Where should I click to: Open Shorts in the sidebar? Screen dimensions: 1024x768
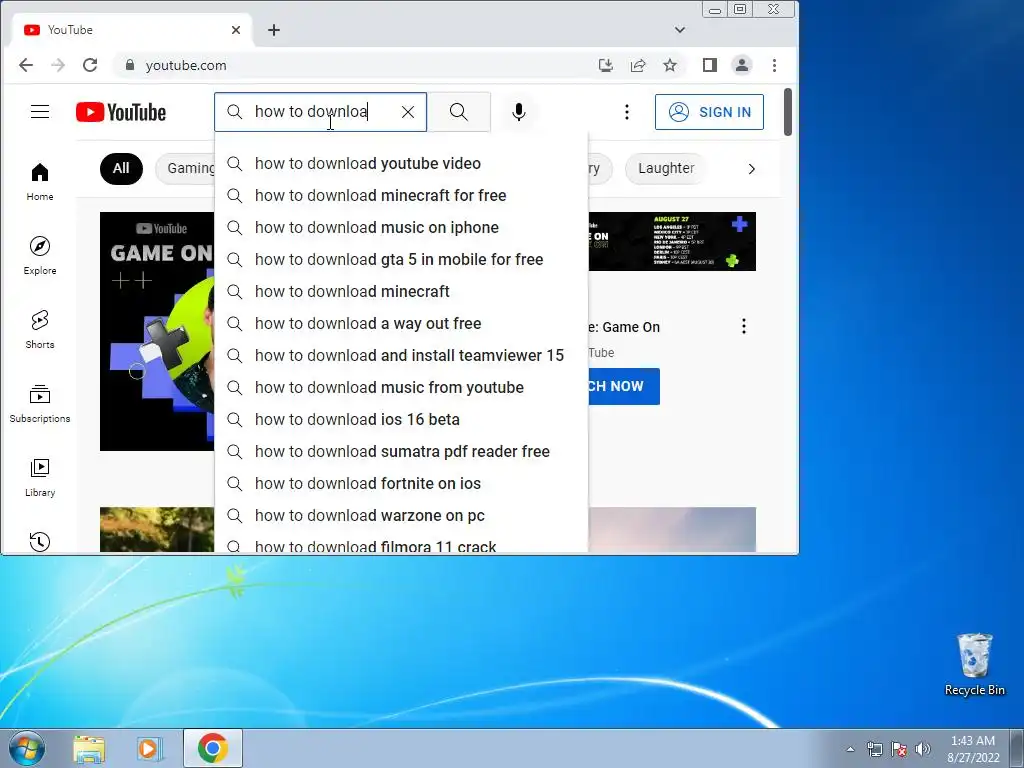pos(40,329)
